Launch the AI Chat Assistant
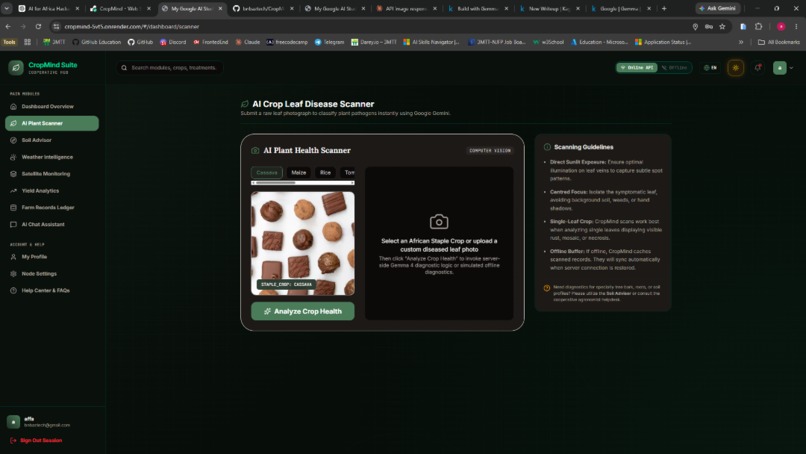 43,224
